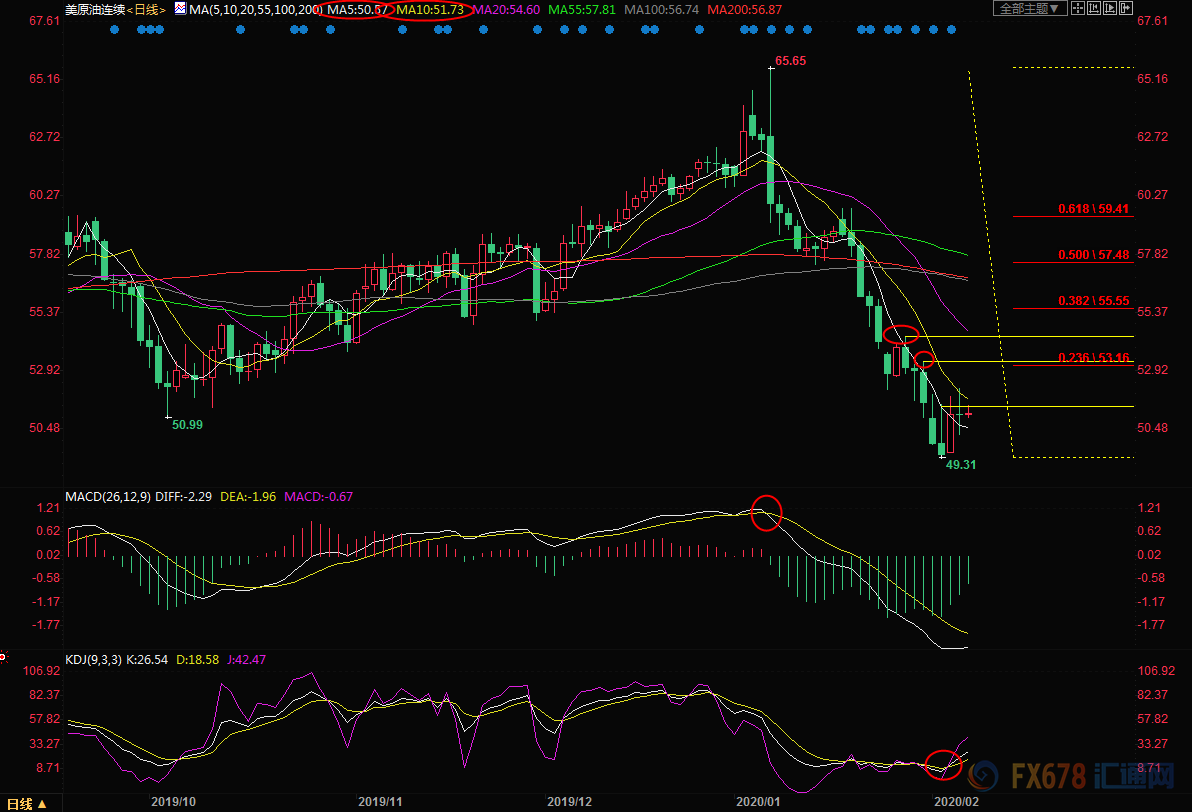The width and height of the screenshot is (1192, 812).
Task: Click the <日线> period label beside 美原油连续
Action: pyautogui.click(x=147, y=9)
